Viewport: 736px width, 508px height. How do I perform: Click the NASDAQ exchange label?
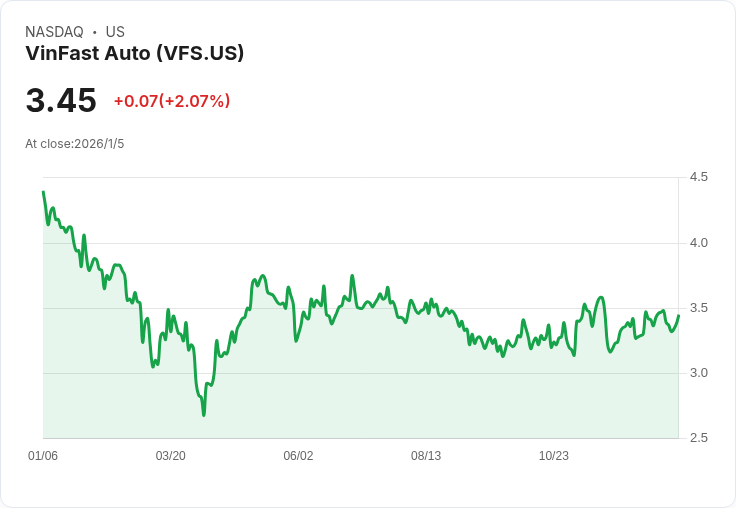[x=54, y=32]
